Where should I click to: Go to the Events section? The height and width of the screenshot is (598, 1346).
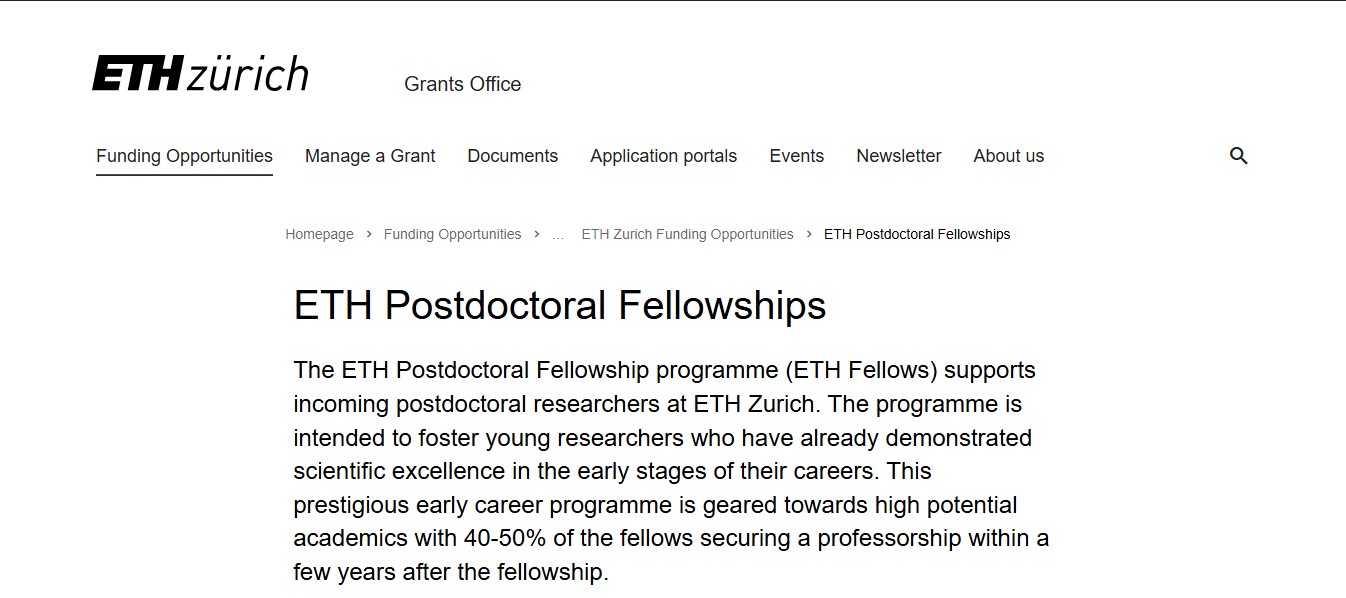click(x=796, y=156)
